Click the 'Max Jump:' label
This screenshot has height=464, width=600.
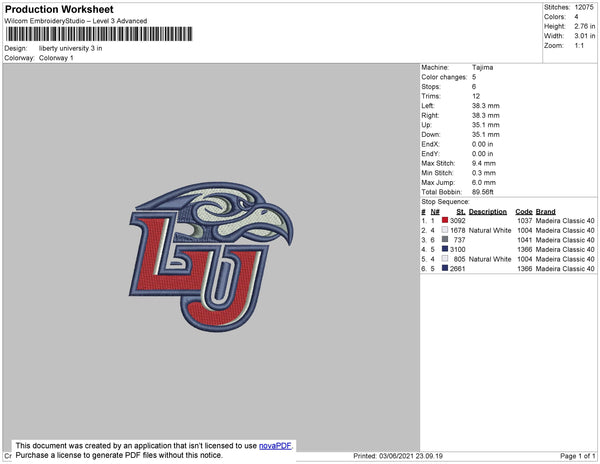[x=438, y=182]
